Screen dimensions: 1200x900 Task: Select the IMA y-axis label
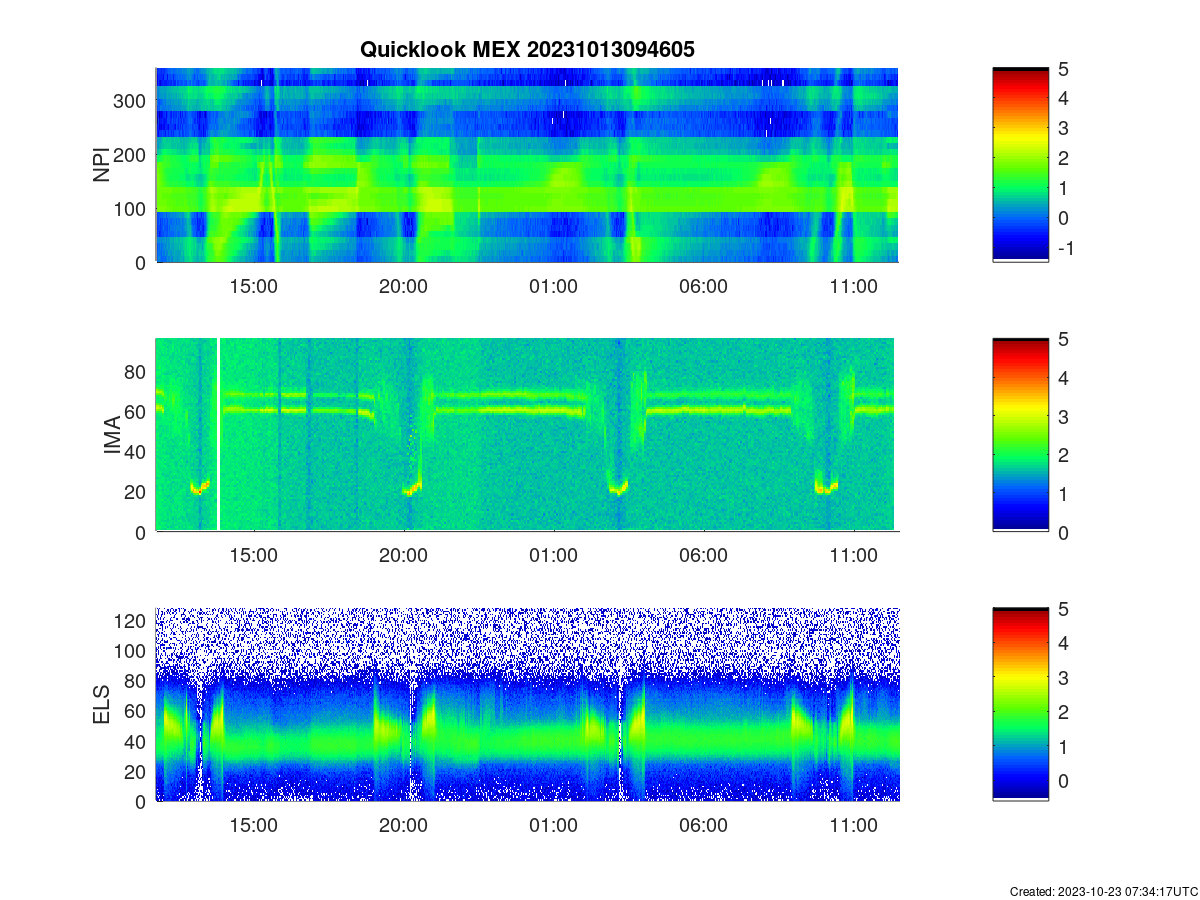(112, 436)
